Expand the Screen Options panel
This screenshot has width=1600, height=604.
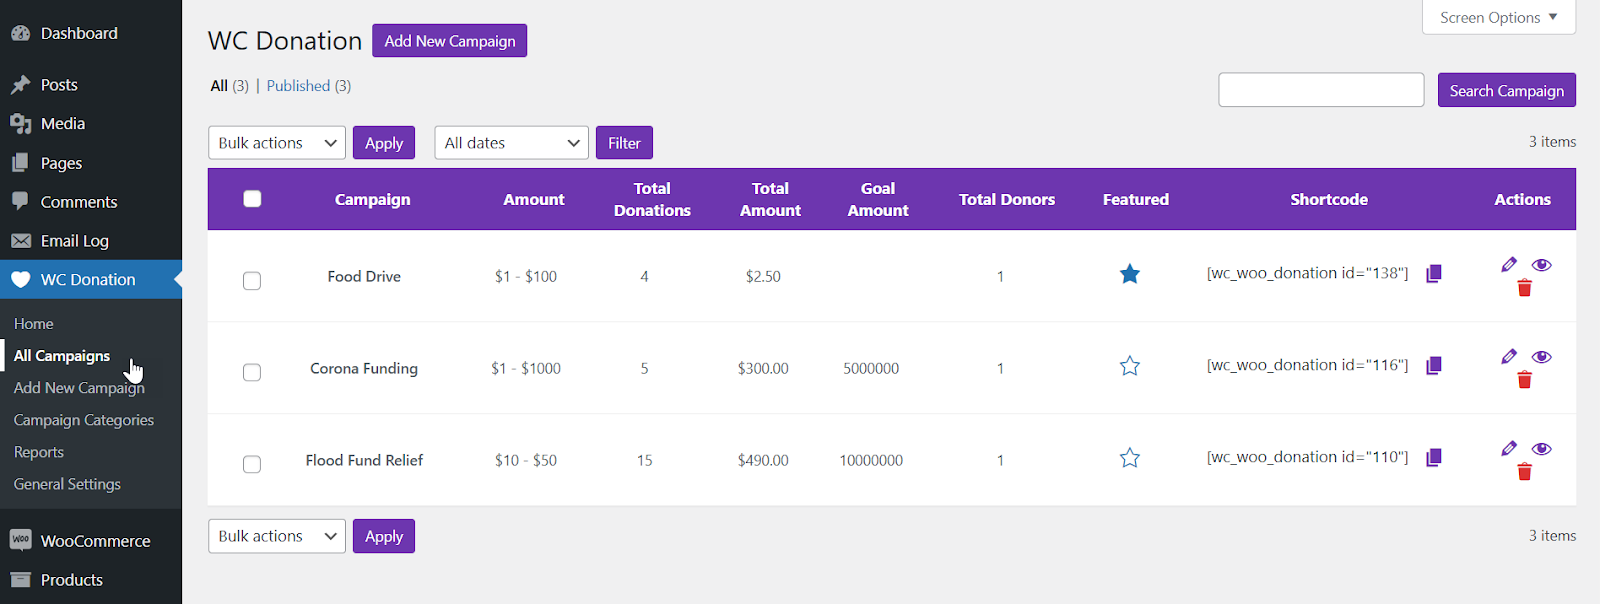[x=1498, y=18]
